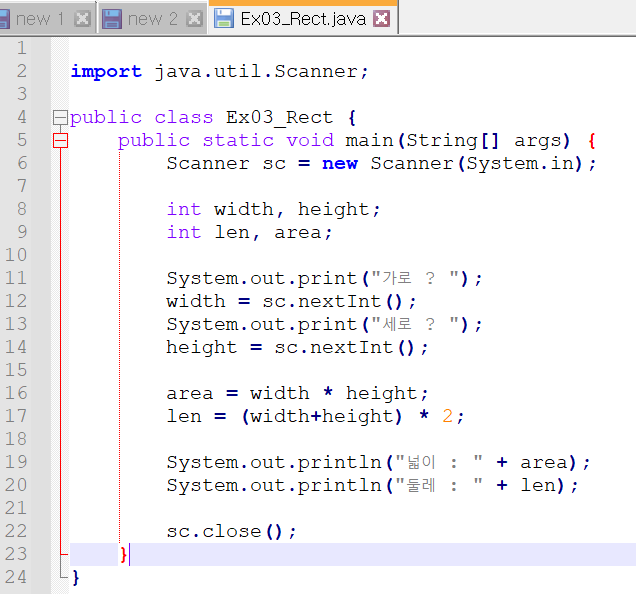Click the red closing brace on line 23

(123, 554)
